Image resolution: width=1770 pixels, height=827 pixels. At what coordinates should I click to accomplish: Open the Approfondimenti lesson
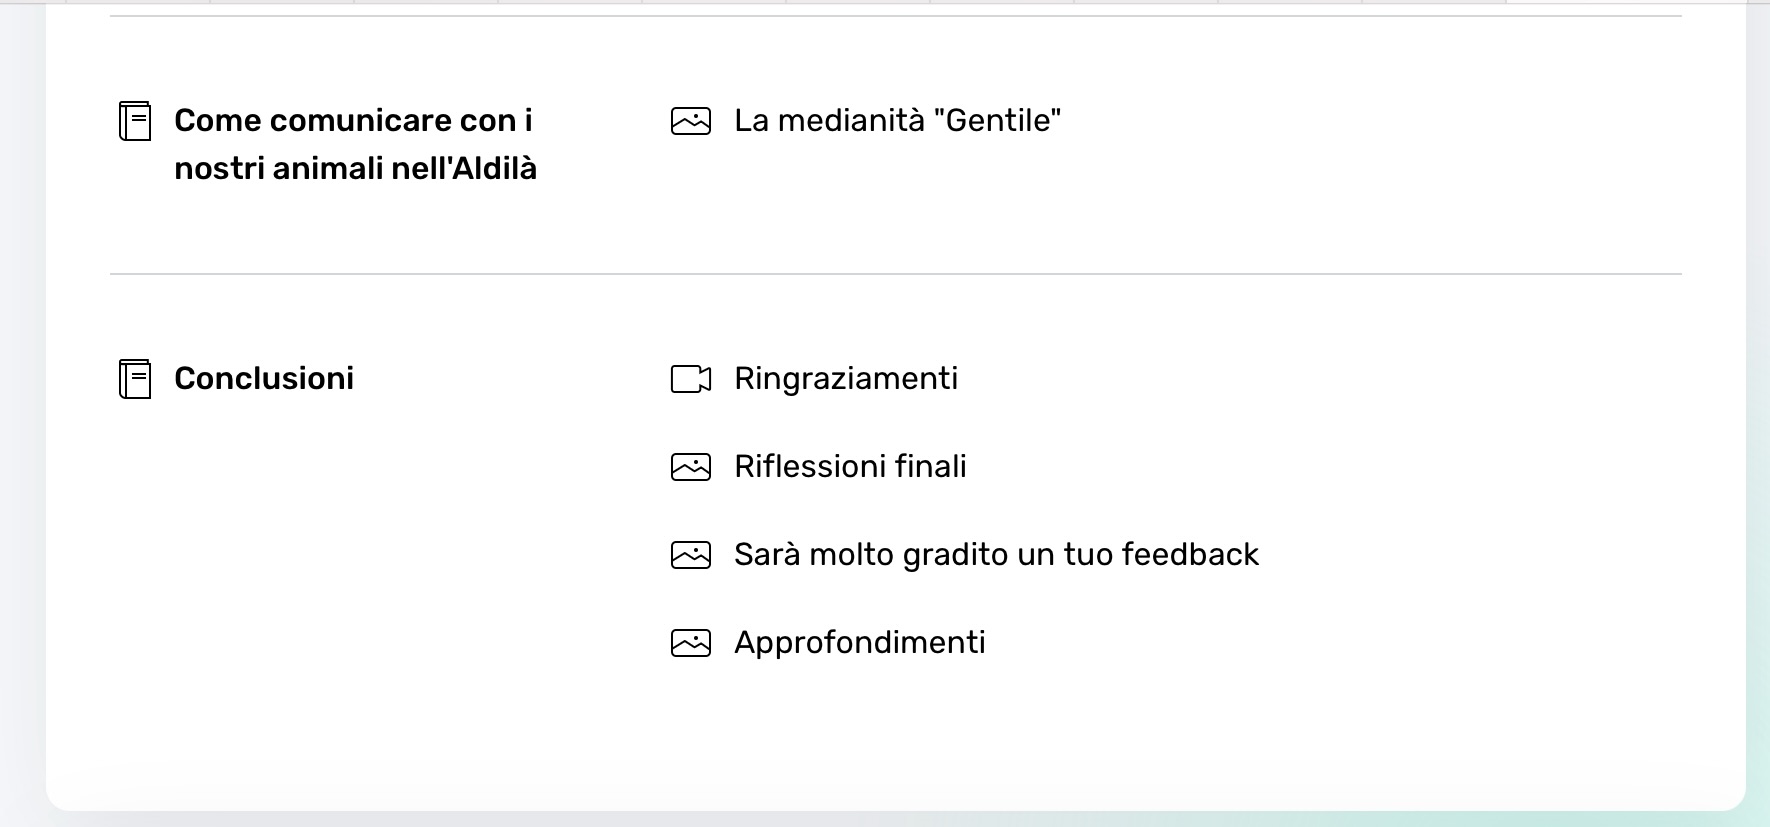pos(860,643)
